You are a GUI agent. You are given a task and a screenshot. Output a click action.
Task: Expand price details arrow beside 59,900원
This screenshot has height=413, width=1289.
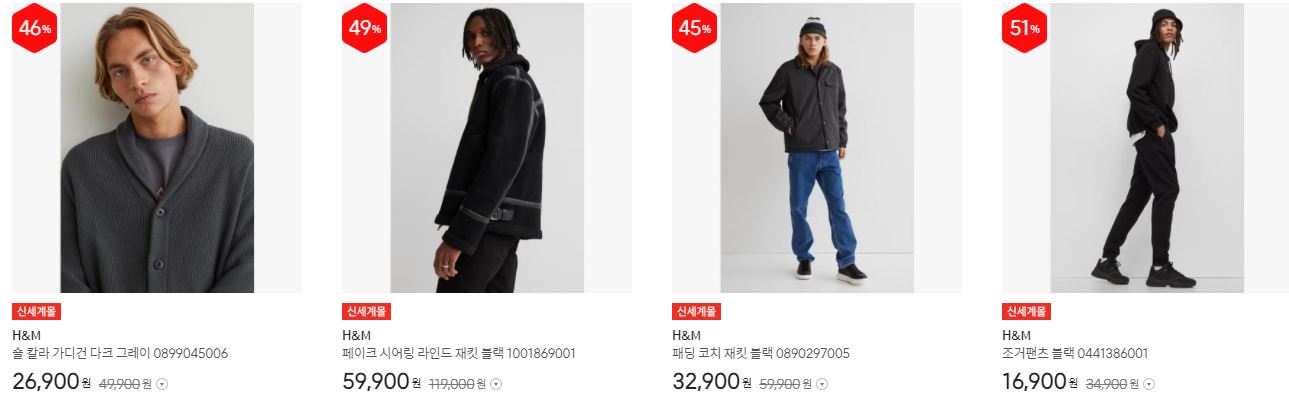coord(824,384)
